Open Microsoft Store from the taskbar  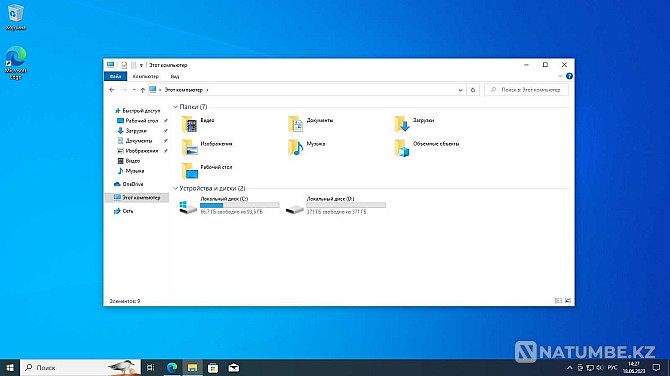[x=213, y=367]
